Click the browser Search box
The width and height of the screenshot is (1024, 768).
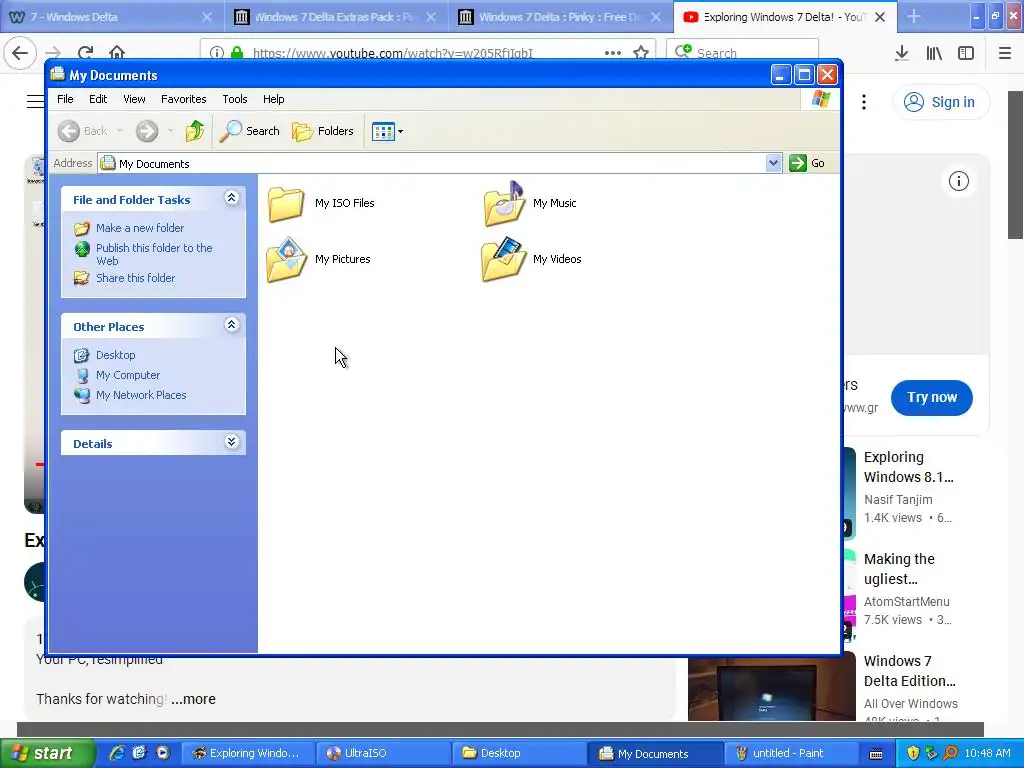(743, 52)
